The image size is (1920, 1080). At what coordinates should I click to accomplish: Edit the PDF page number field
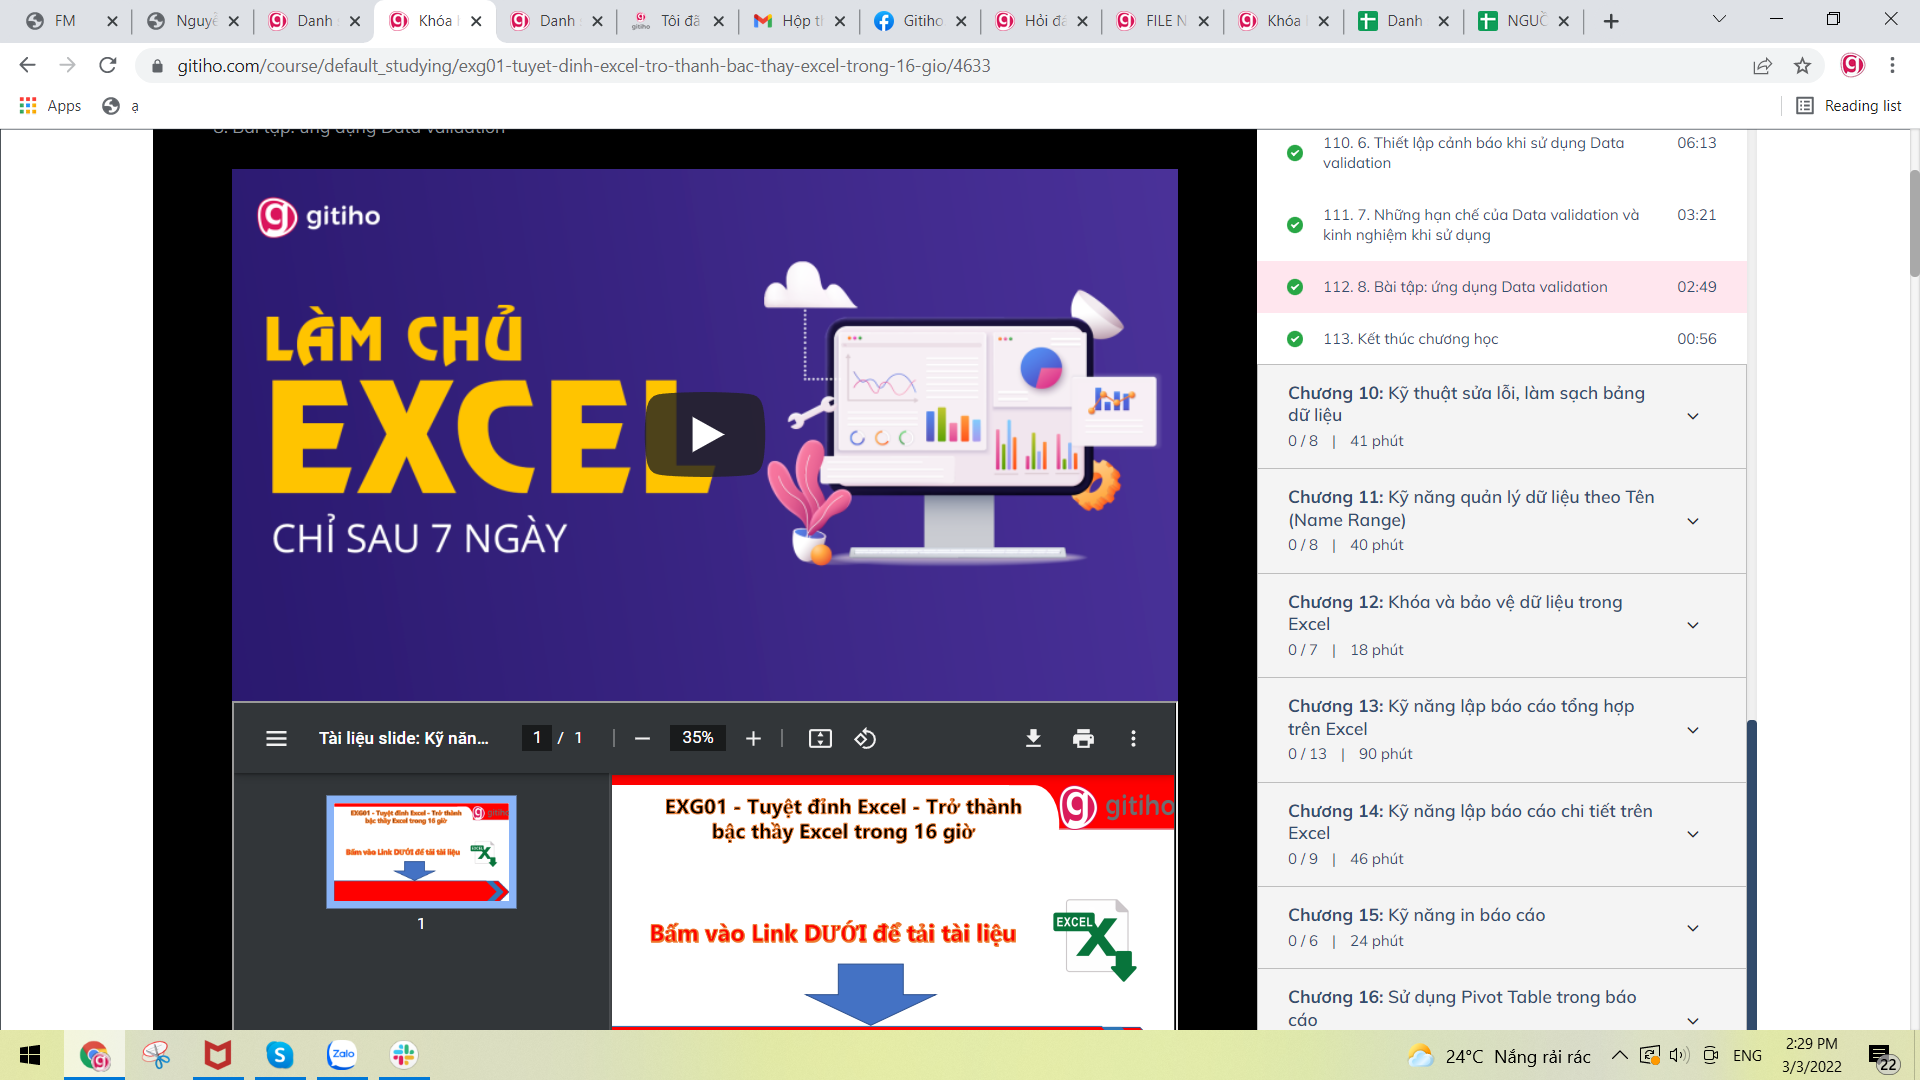click(537, 738)
